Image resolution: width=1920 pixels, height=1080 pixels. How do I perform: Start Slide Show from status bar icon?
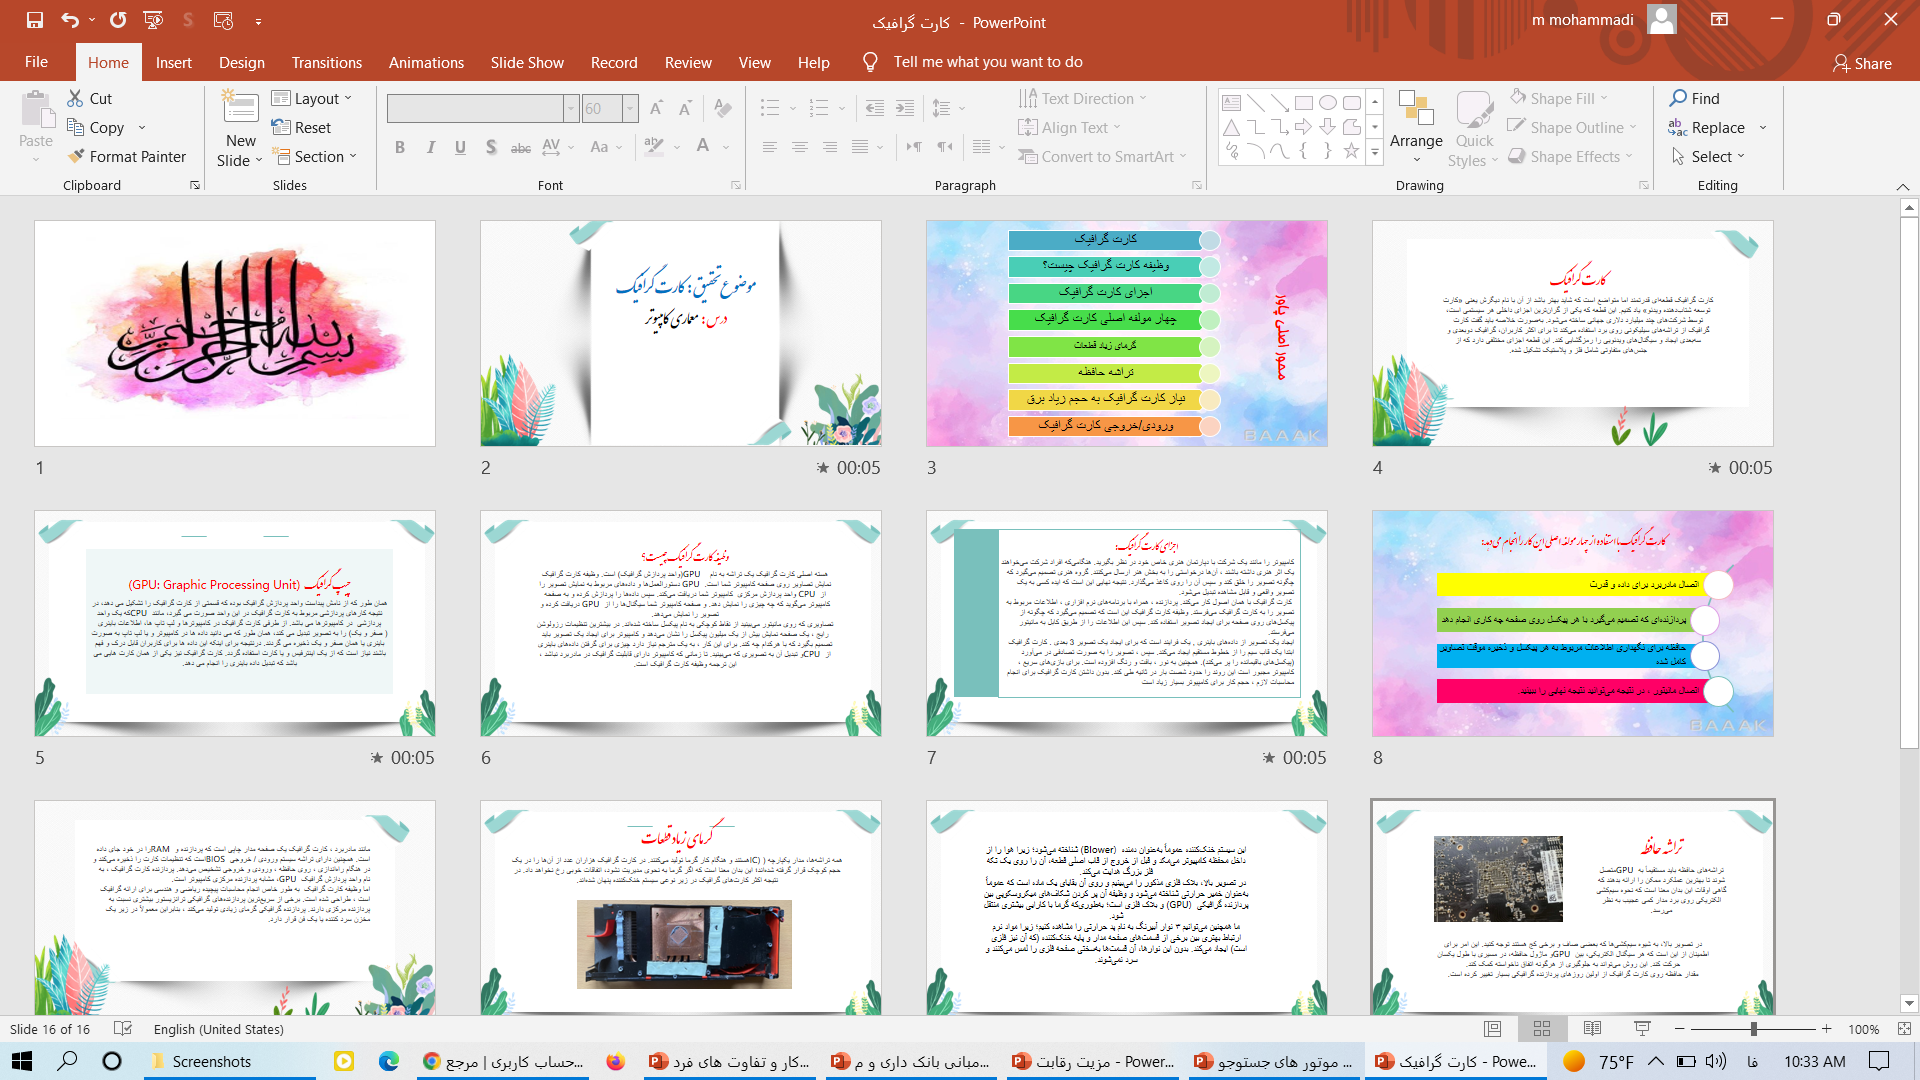tap(1642, 1029)
